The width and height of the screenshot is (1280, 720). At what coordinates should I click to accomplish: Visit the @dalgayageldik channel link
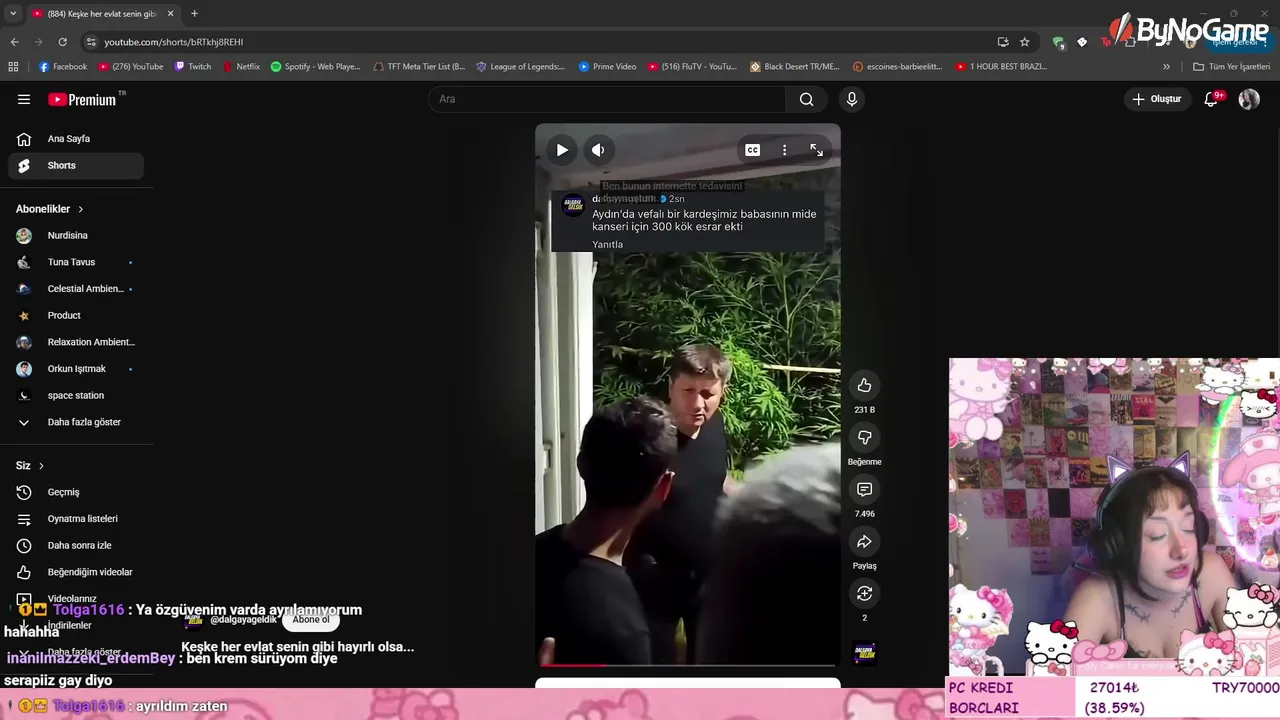click(x=243, y=620)
